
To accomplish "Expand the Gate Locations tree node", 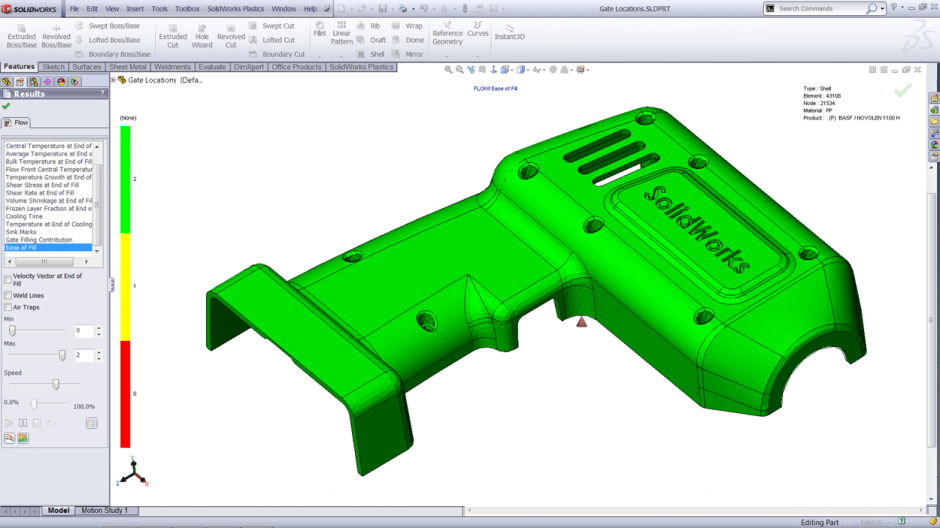I will pyautogui.click(x=113, y=80).
